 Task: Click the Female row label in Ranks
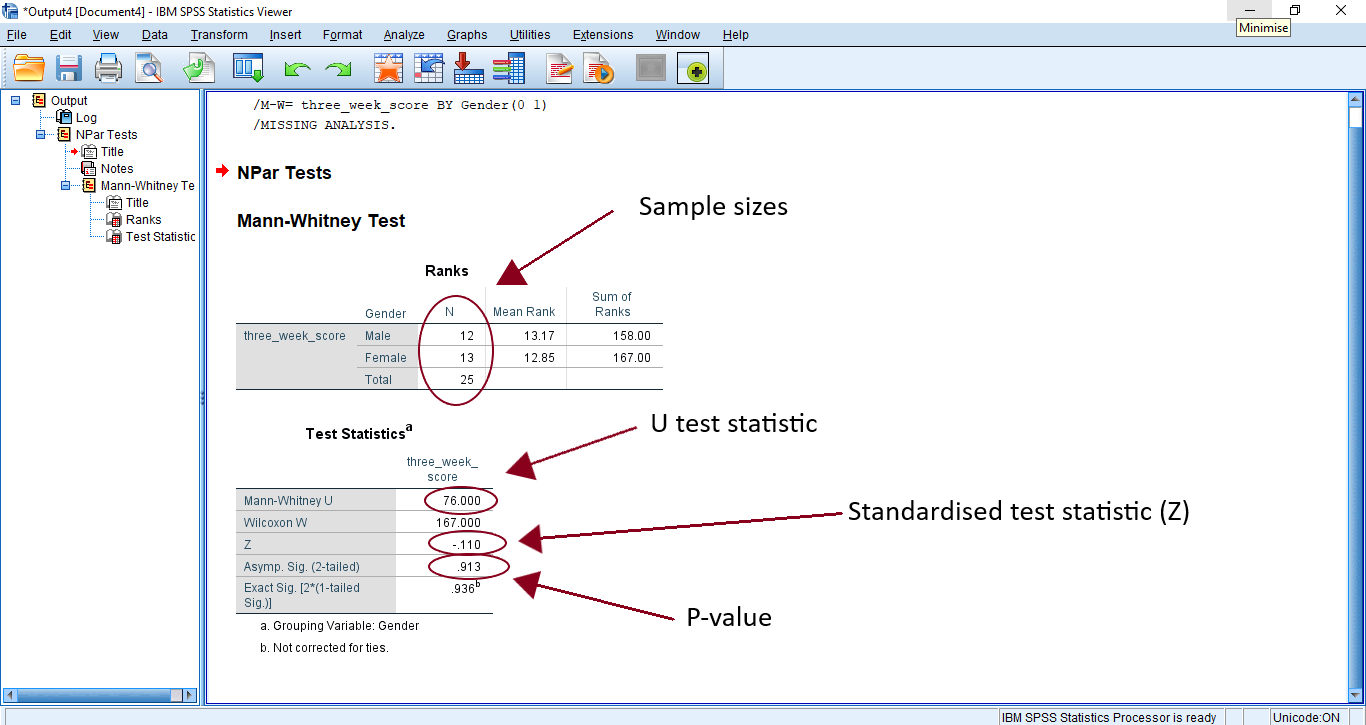click(x=386, y=358)
